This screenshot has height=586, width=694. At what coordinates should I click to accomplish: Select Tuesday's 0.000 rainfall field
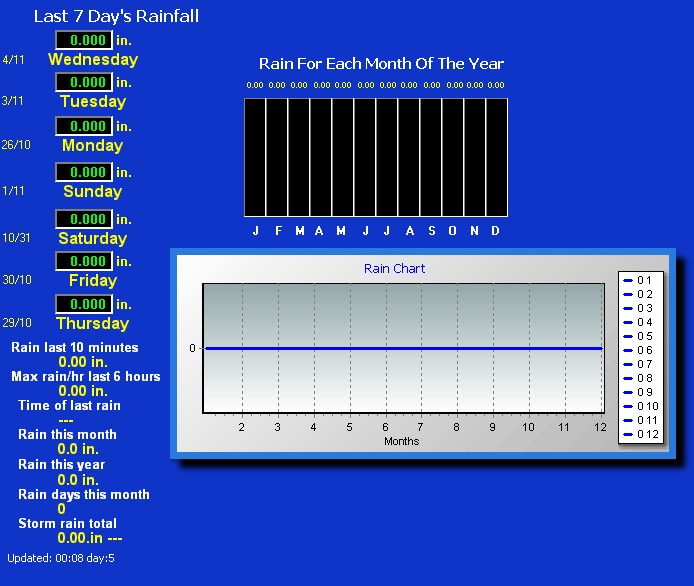83,82
